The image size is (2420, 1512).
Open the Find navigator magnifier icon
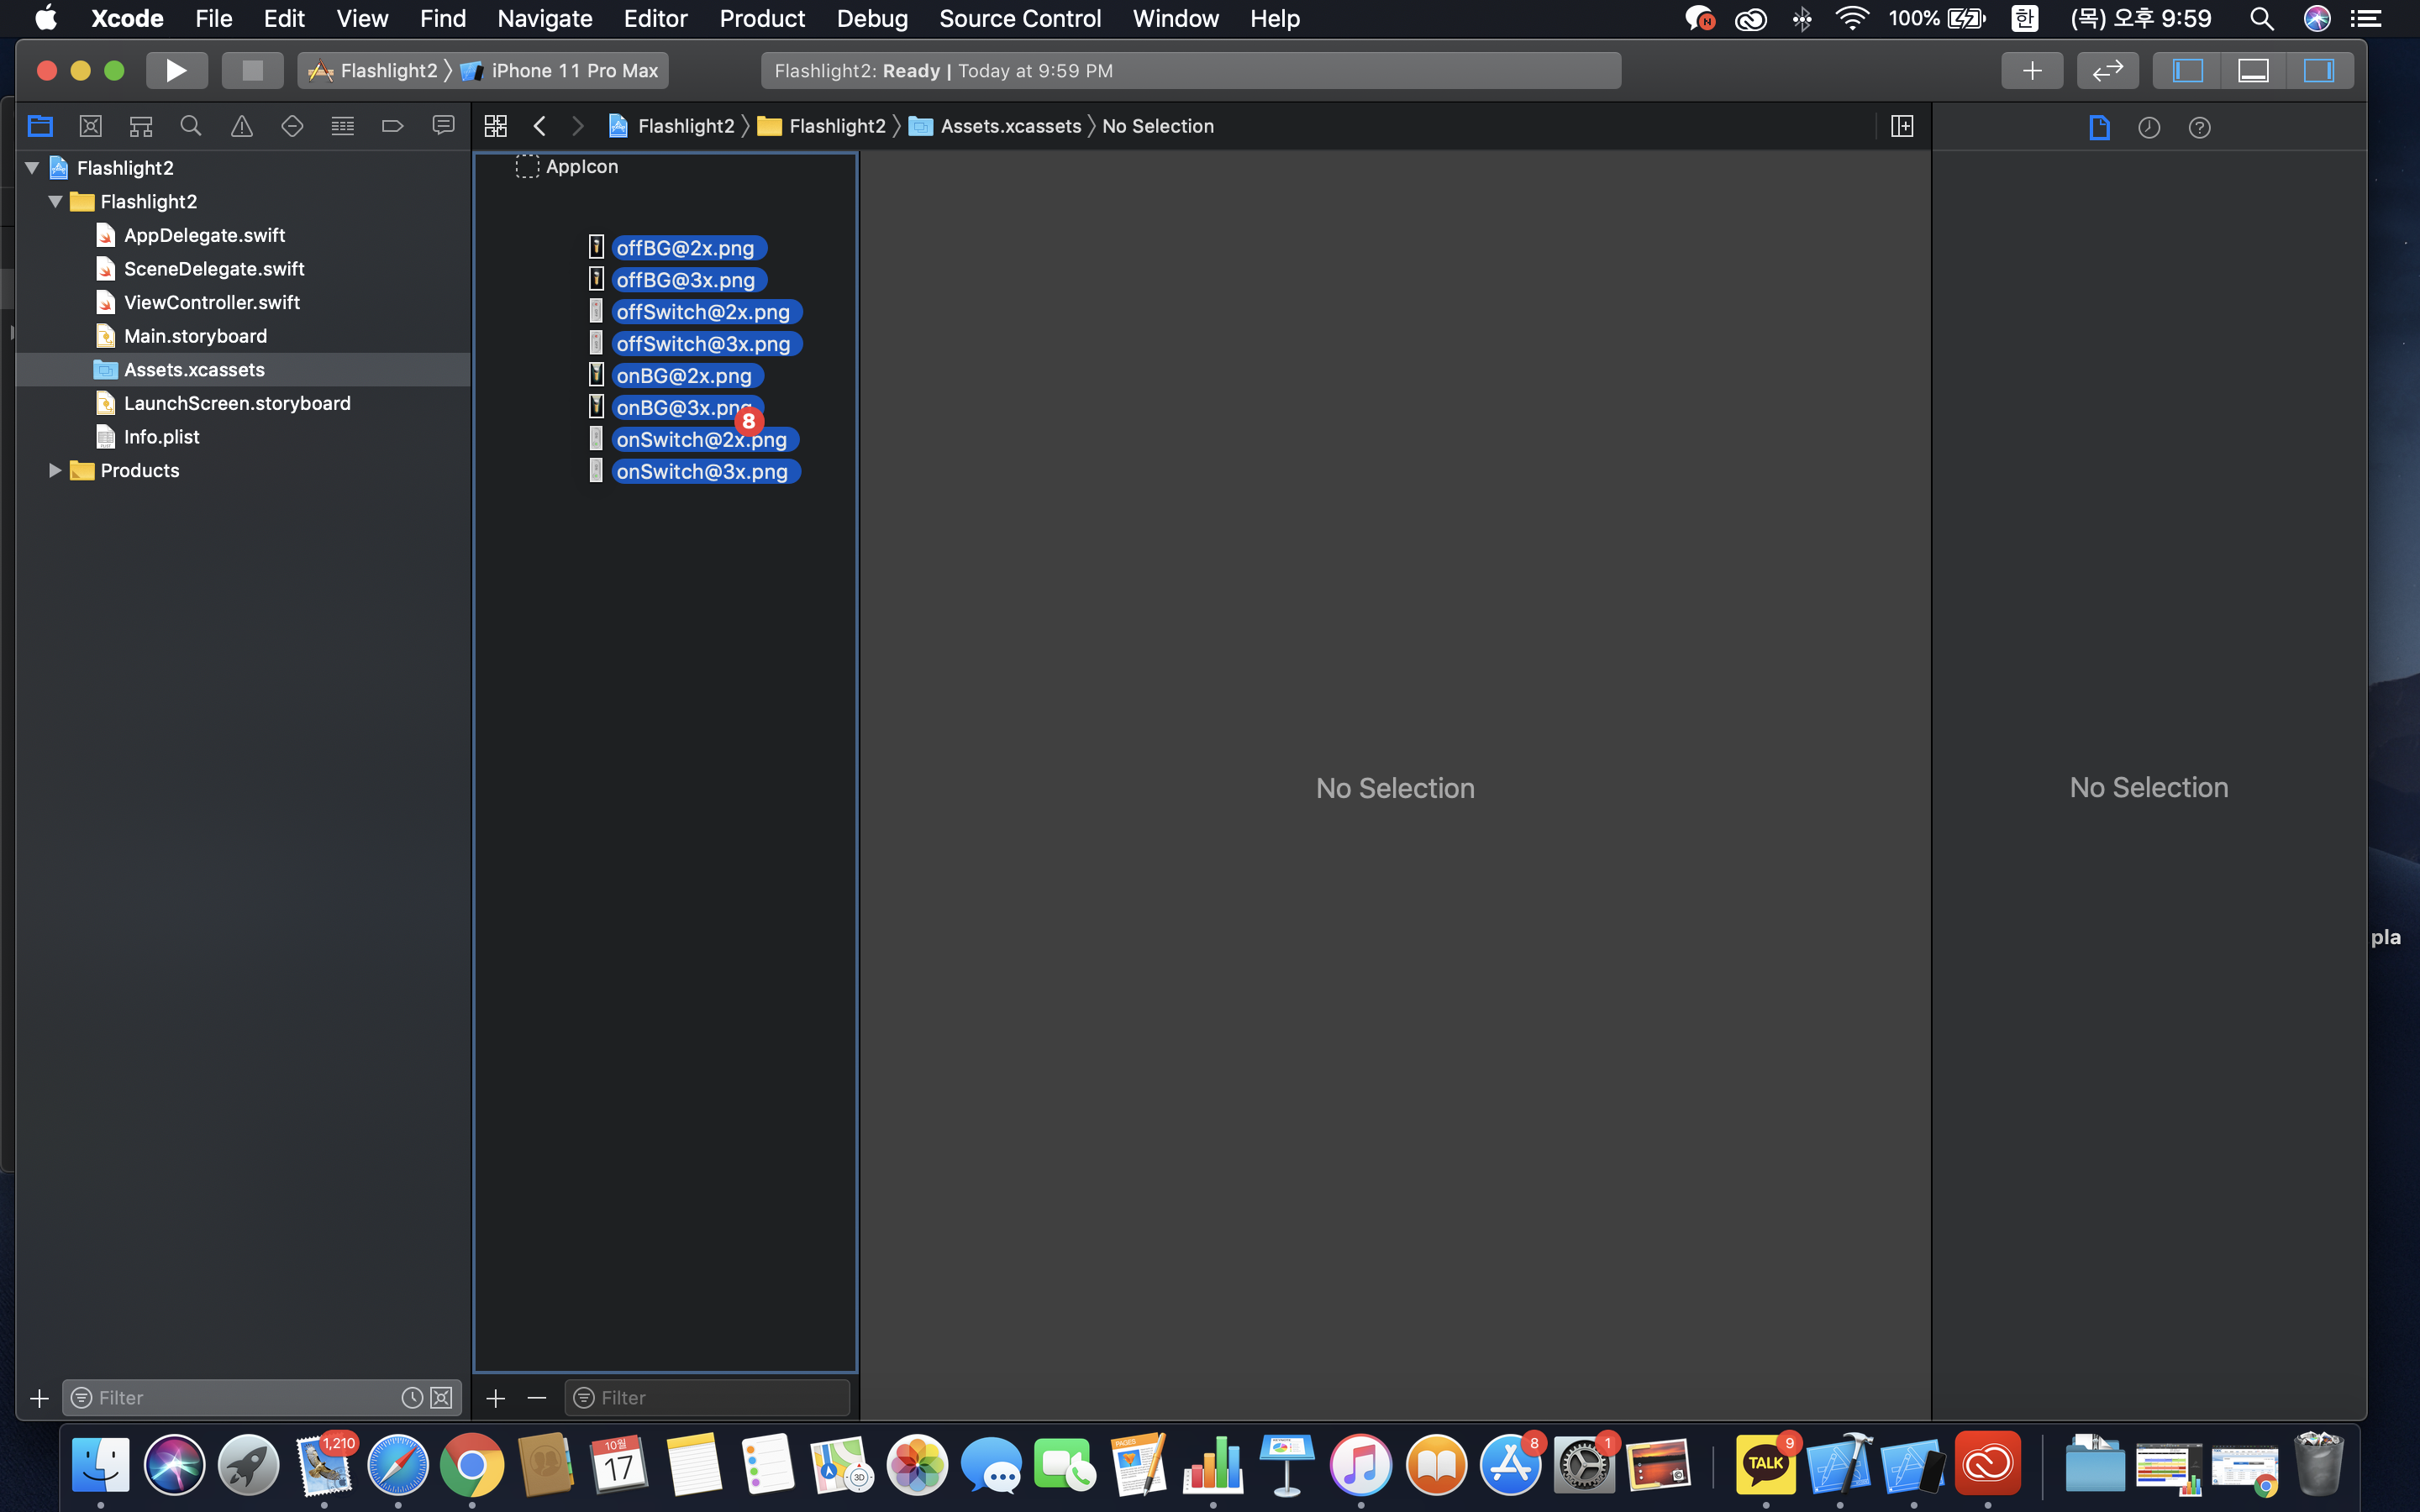tap(190, 126)
